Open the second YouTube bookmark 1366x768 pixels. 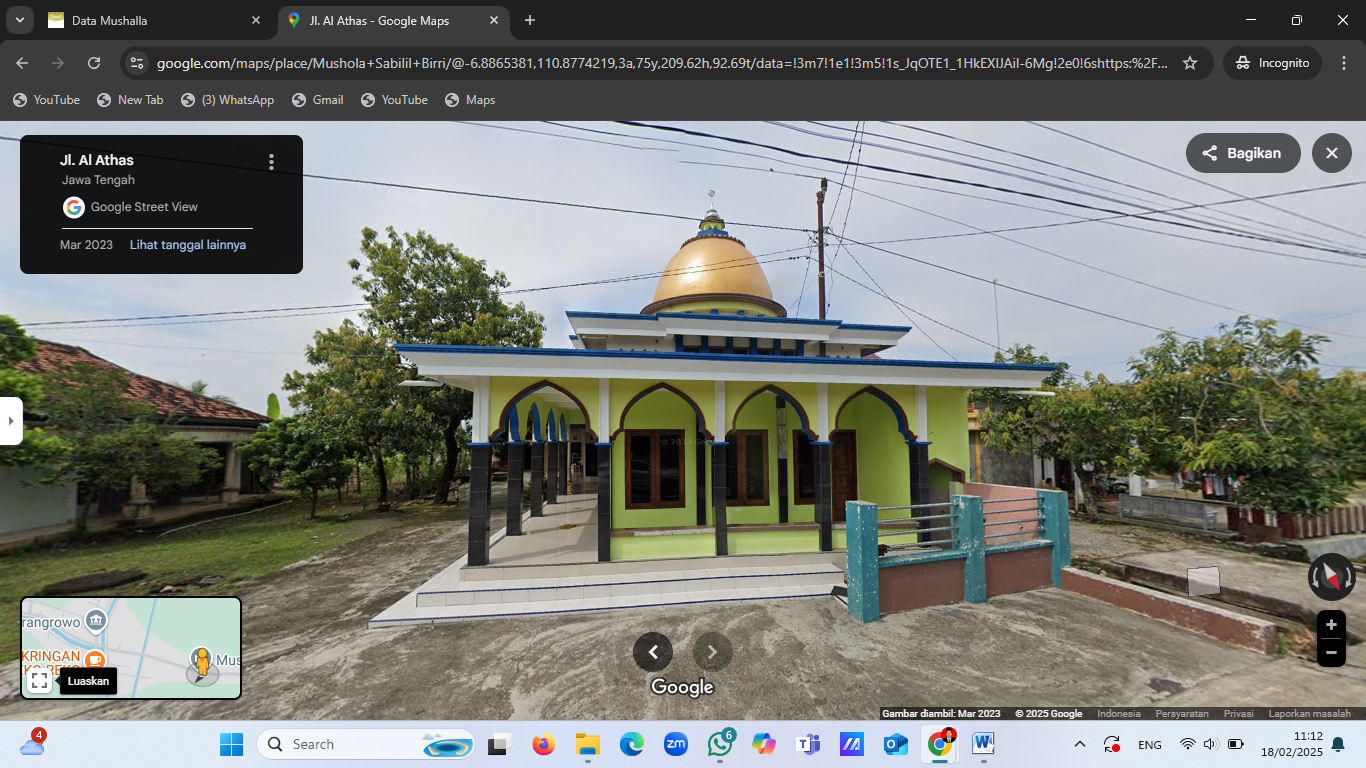pyautogui.click(x=394, y=100)
